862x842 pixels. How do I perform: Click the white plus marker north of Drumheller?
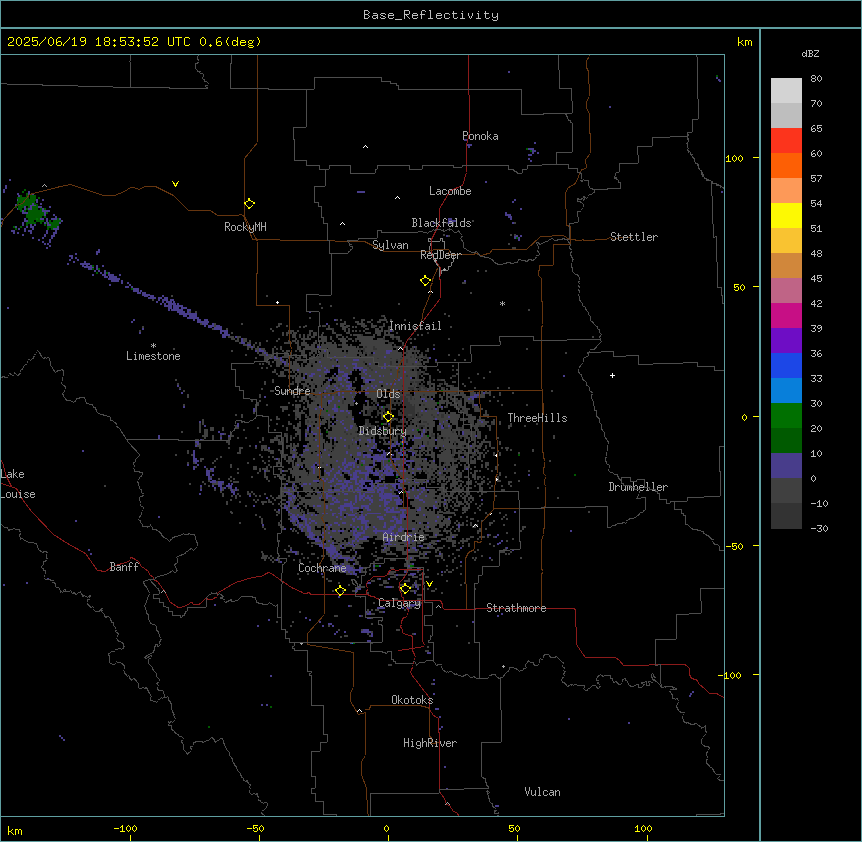click(x=612, y=375)
